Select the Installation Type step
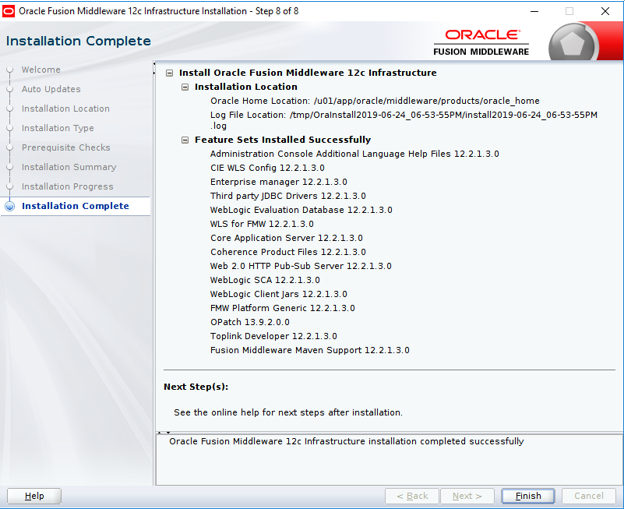 point(58,128)
